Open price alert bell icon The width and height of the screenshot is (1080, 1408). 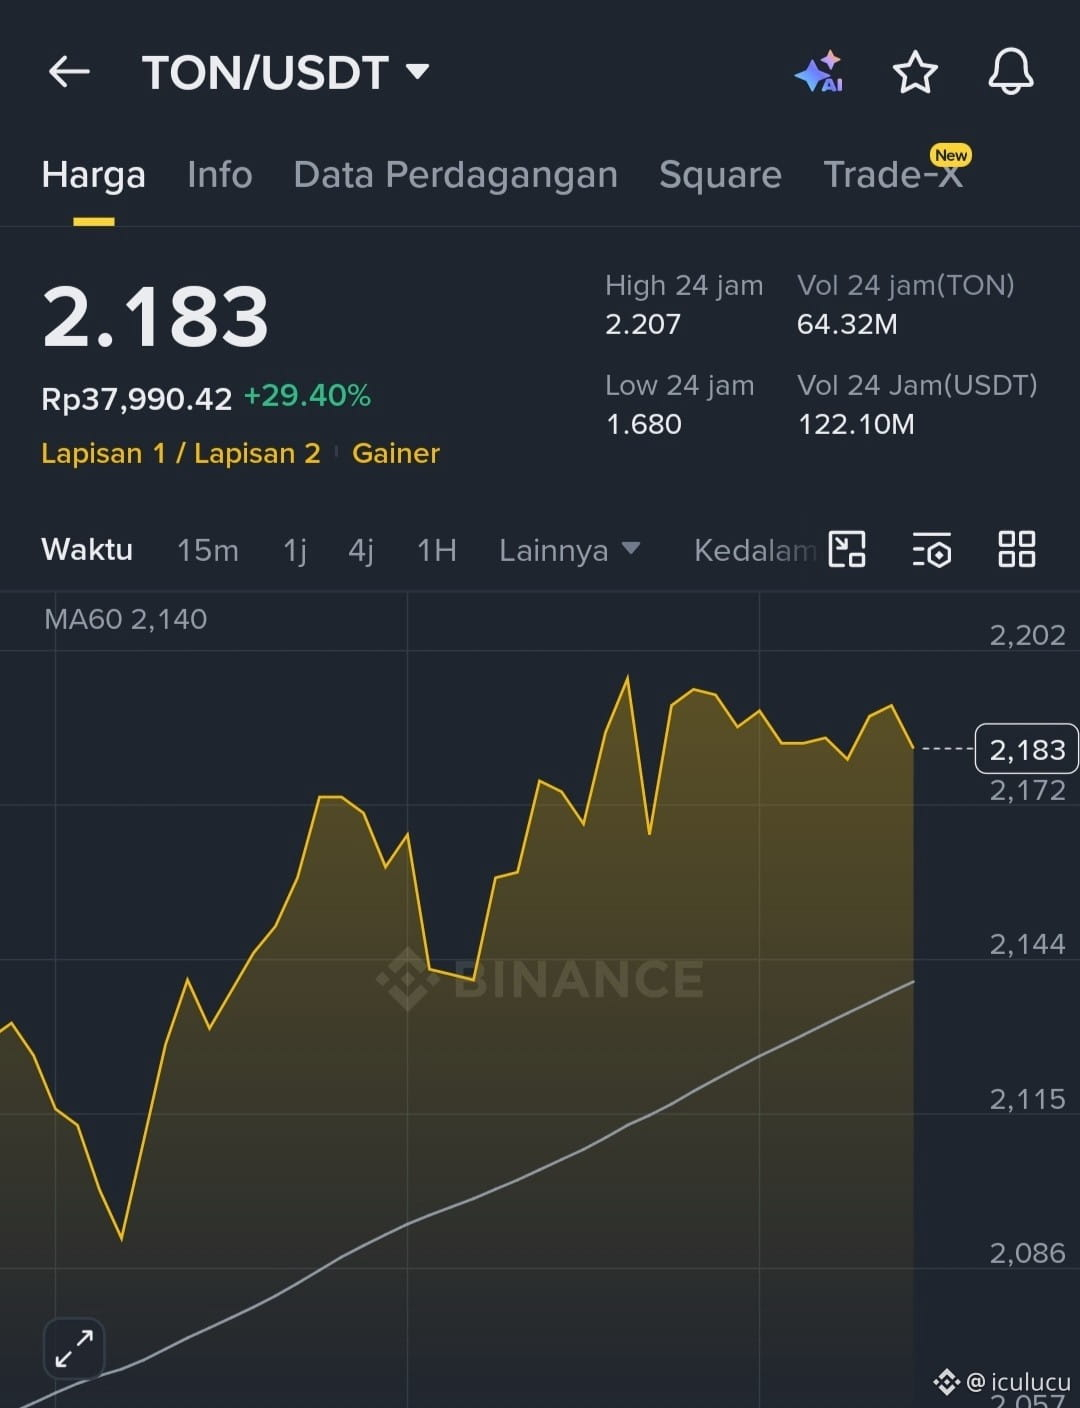click(x=1011, y=72)
